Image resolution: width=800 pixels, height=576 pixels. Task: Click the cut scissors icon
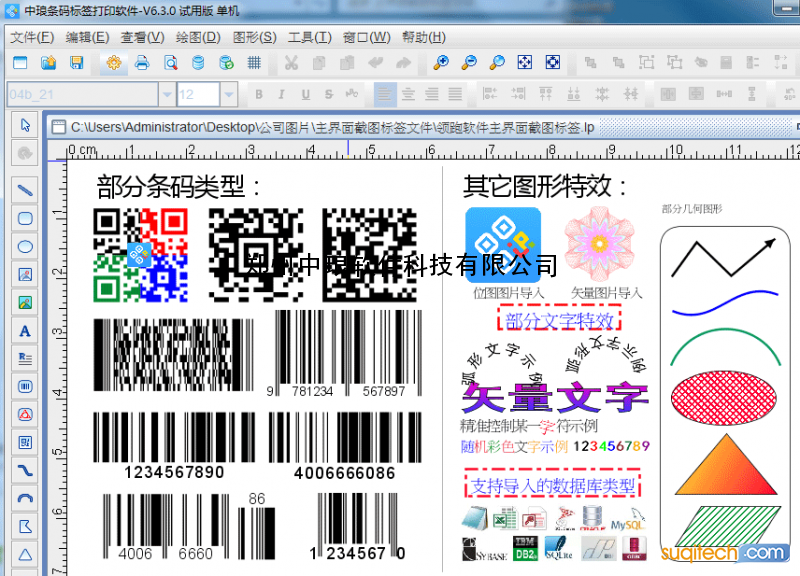click(291, 63)
